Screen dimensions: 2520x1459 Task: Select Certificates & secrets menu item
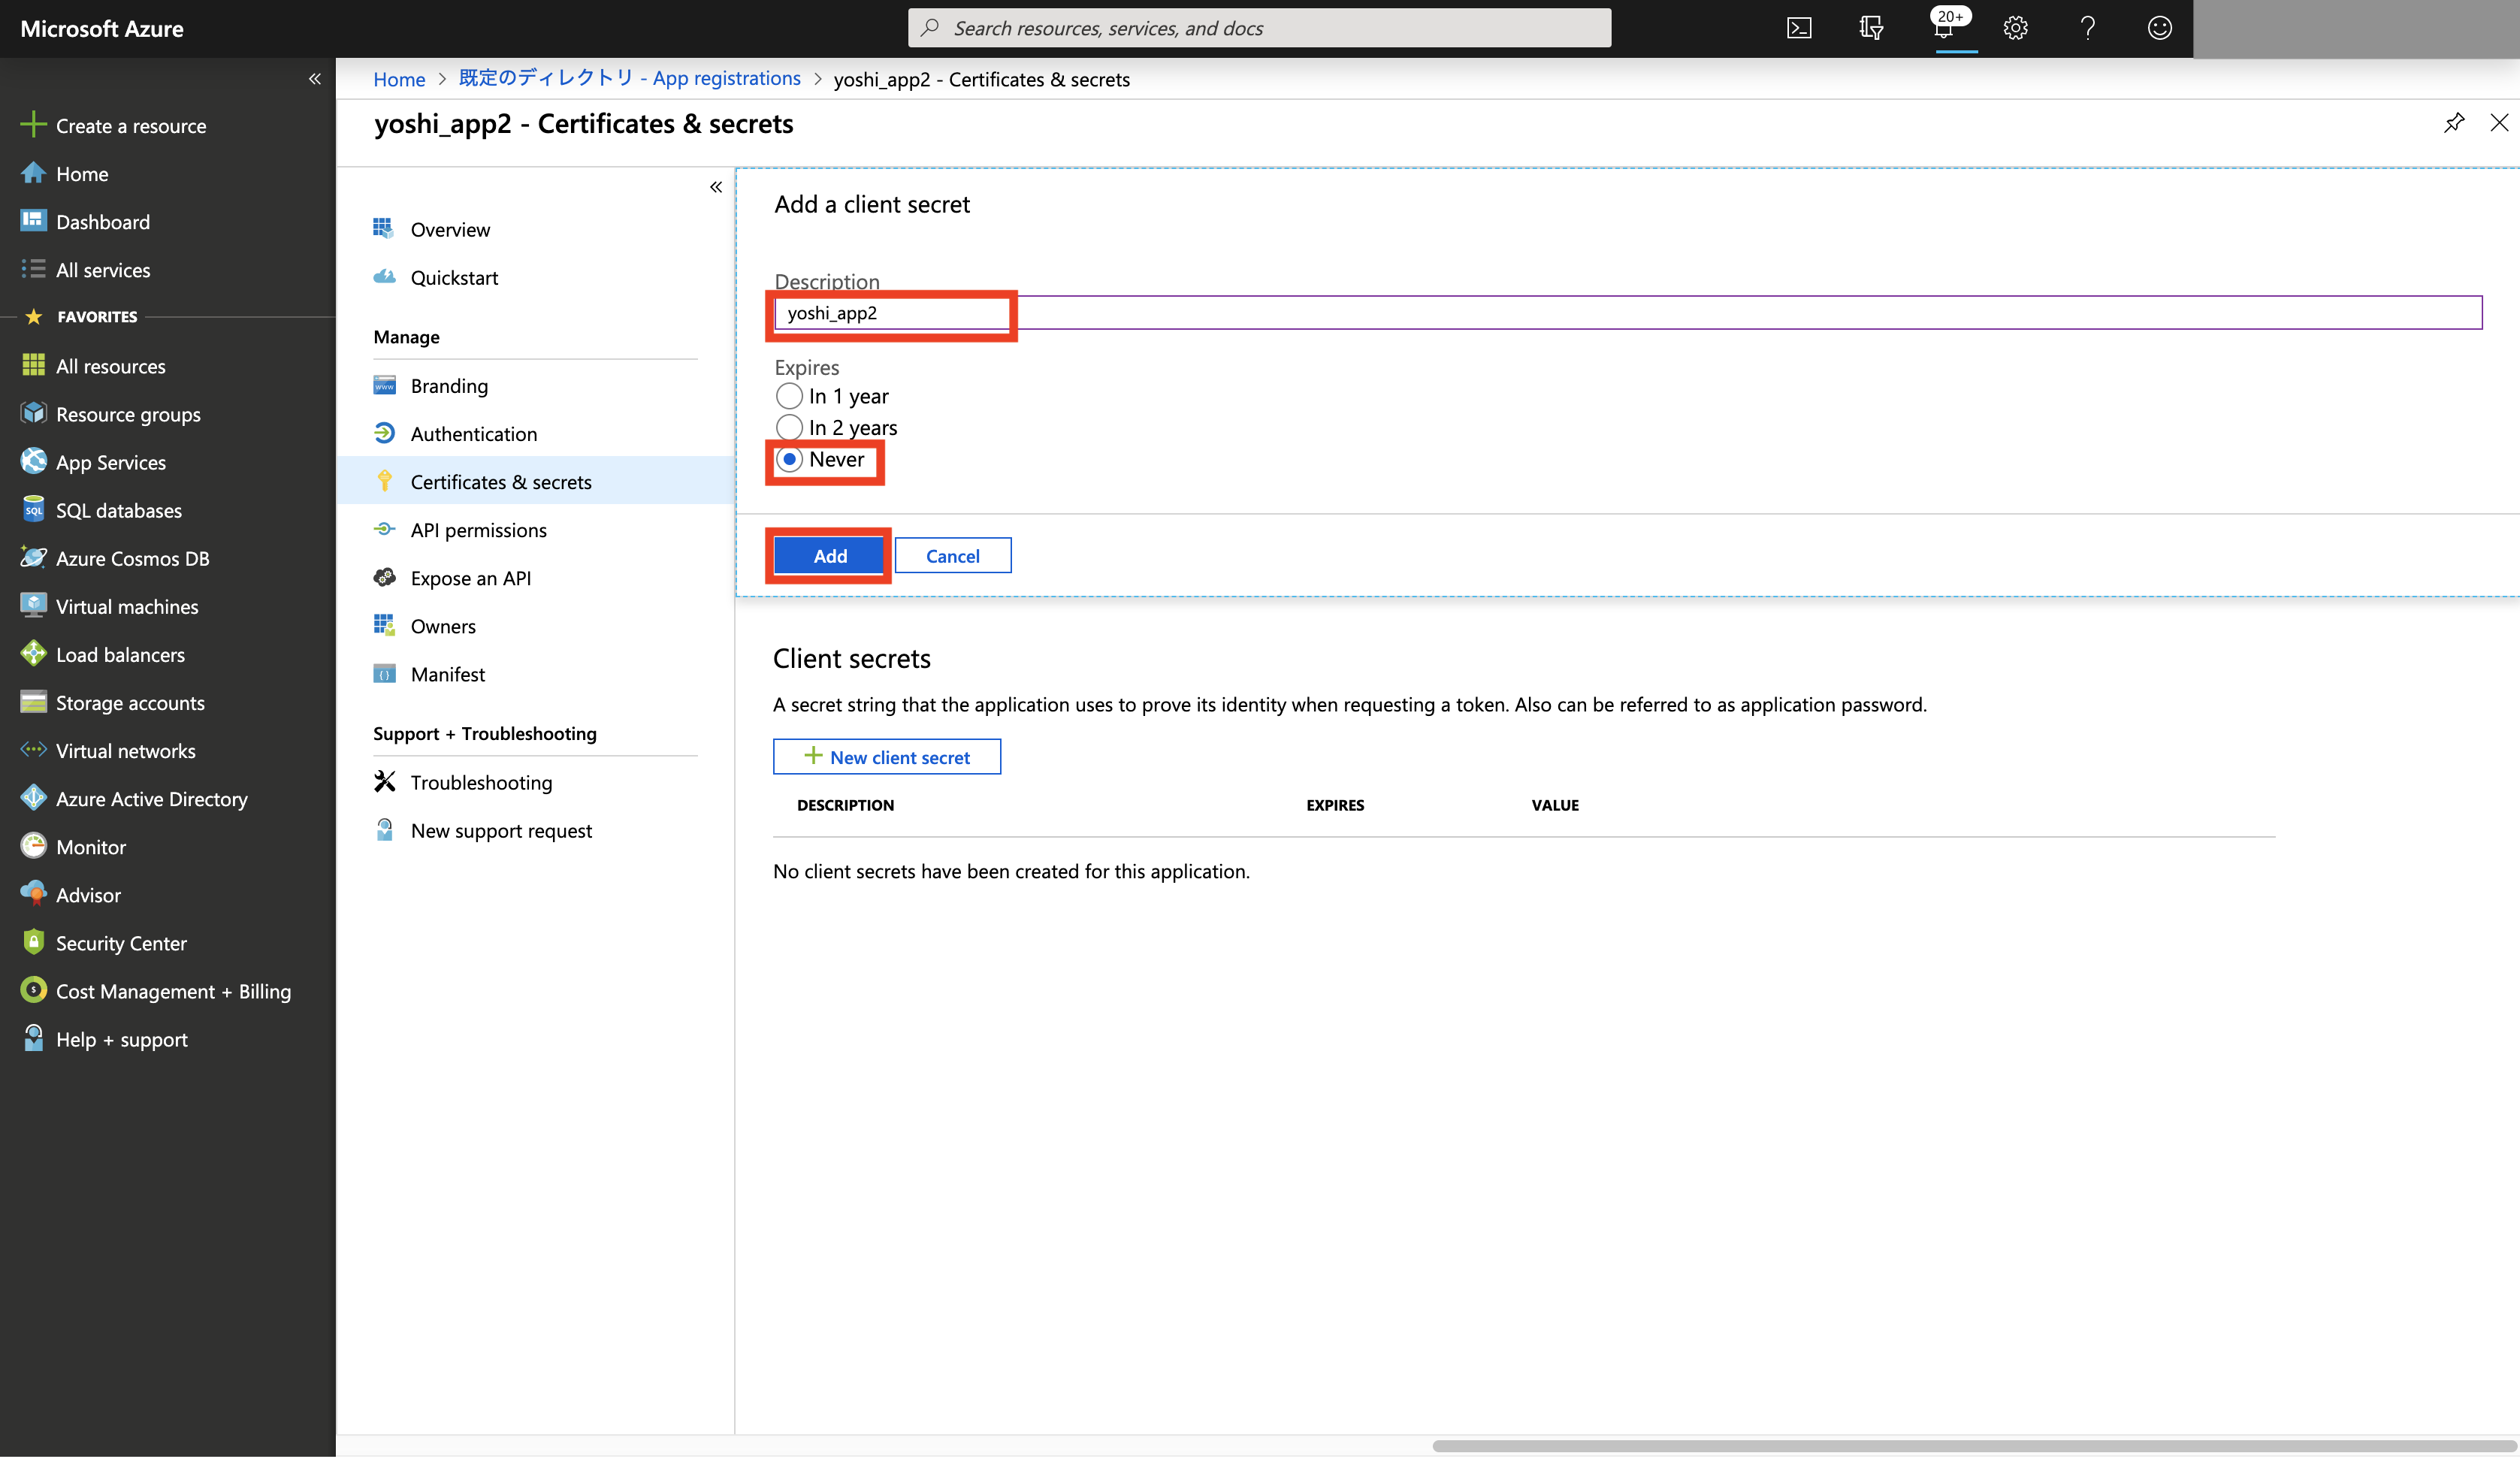536,481
